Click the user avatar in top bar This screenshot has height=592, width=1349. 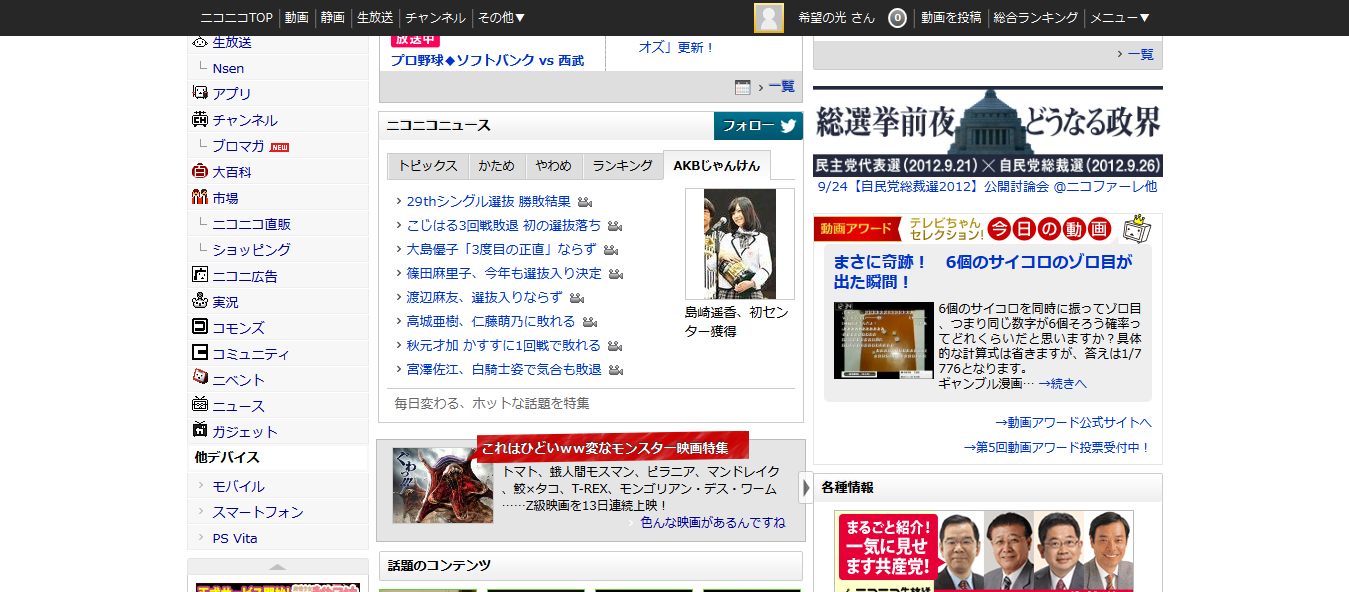coord(769,18)
